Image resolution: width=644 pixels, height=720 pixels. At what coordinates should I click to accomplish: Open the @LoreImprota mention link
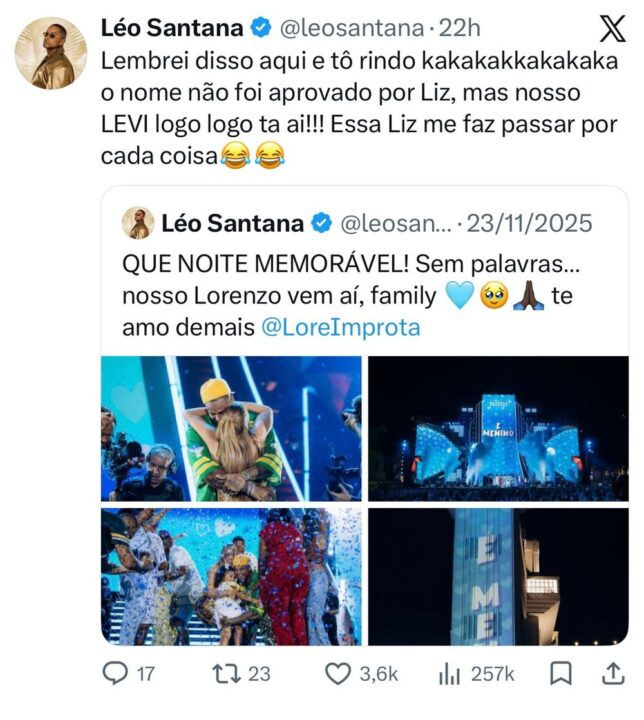click(354, 327)
